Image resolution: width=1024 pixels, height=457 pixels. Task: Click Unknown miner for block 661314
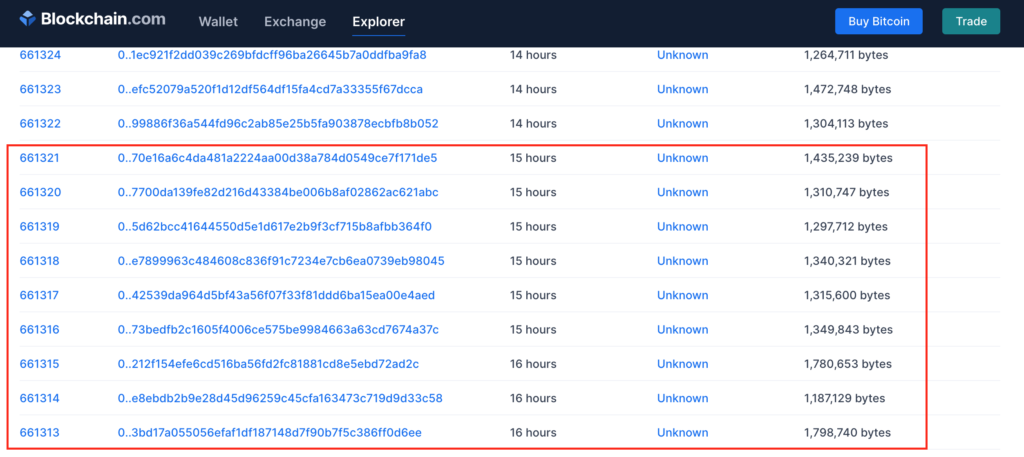tap(682, 398)
